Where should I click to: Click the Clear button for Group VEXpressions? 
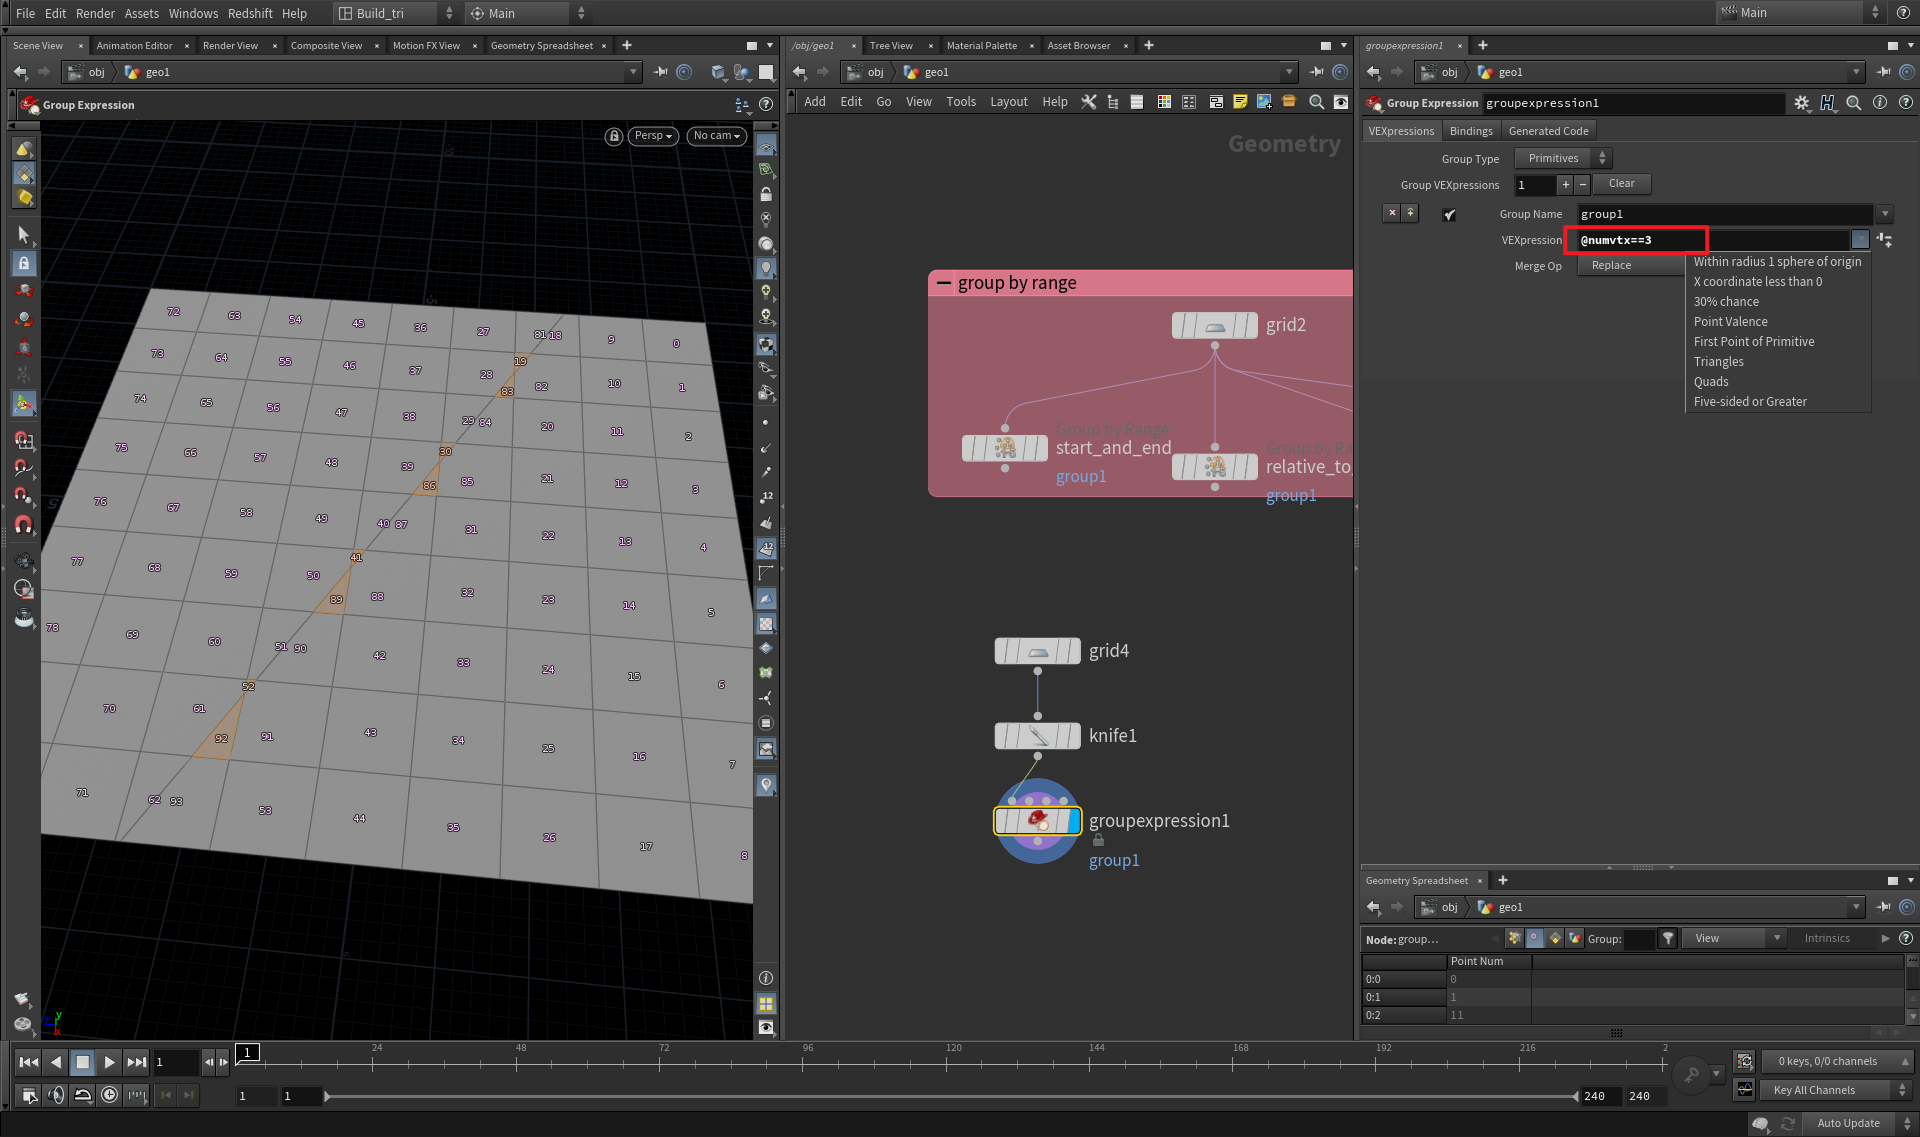click(x=1621, y=184)
